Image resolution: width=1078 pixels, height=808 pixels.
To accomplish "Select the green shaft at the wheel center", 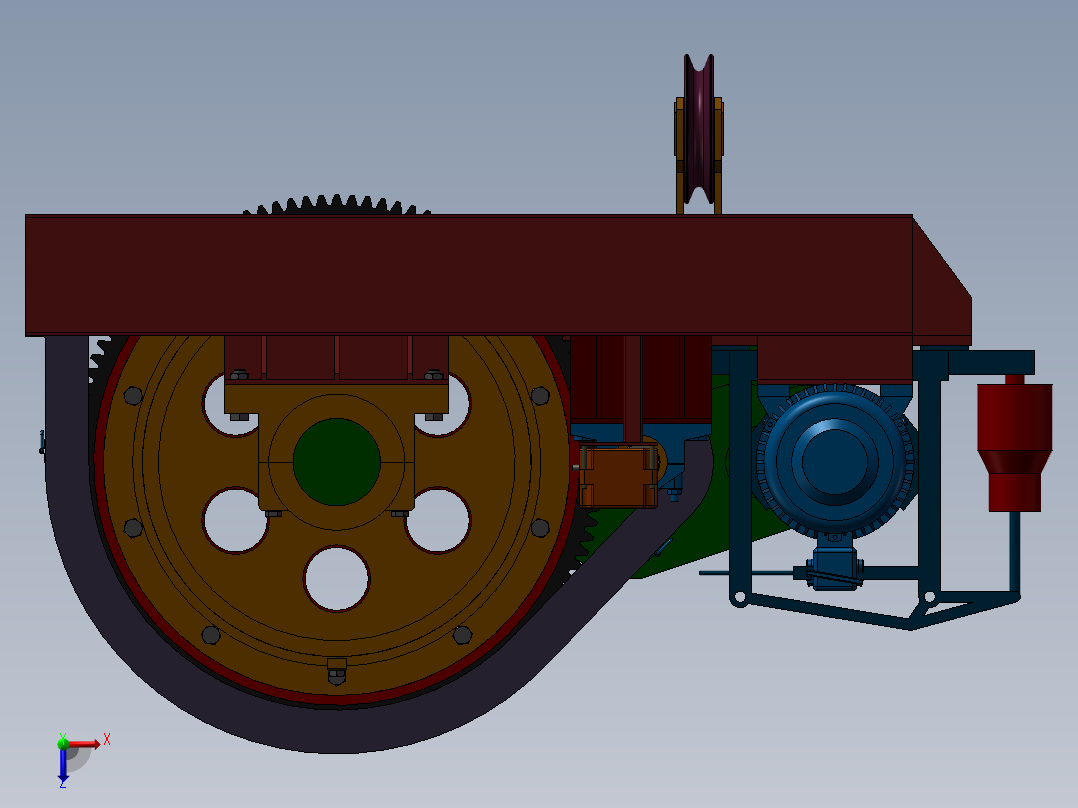I will tap(336, 462).
